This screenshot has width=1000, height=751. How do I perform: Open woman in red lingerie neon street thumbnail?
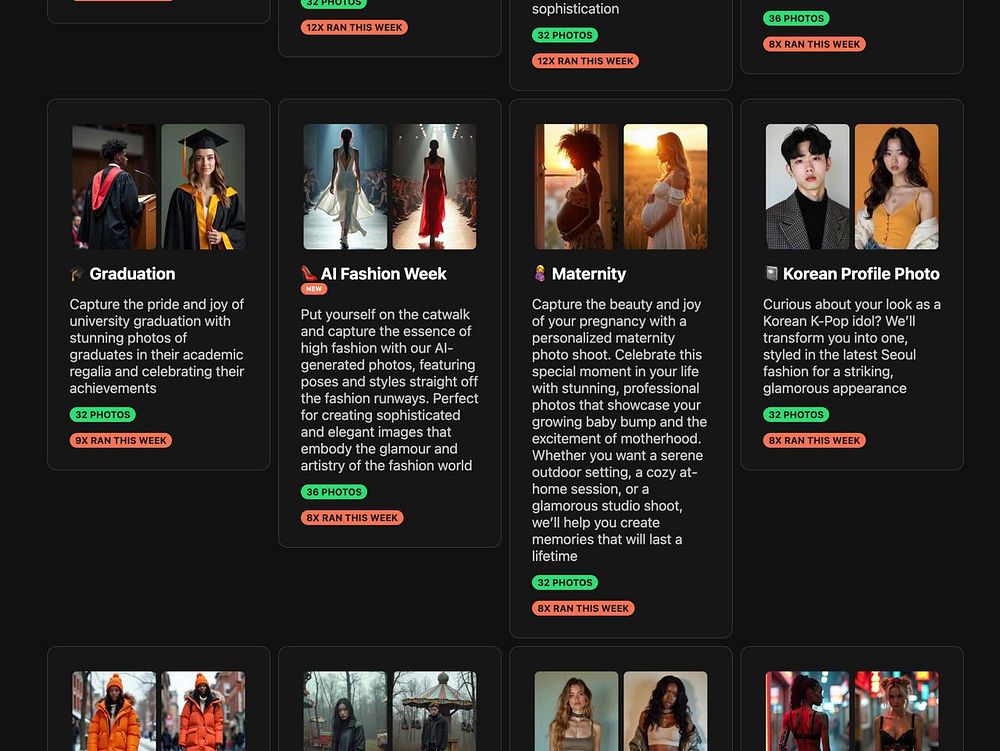coord(807,711)
